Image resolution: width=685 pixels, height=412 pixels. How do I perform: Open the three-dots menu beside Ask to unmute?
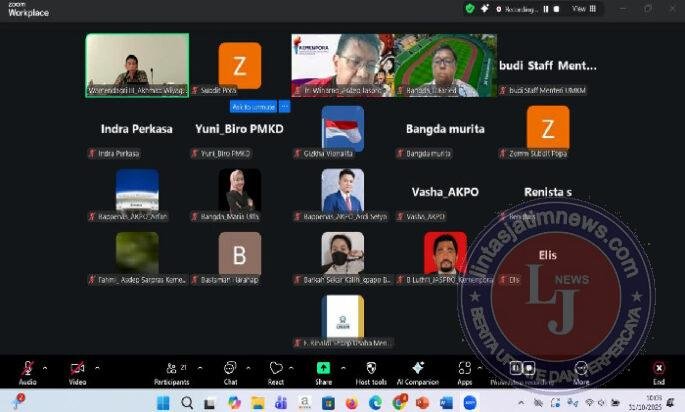(285, 106)
